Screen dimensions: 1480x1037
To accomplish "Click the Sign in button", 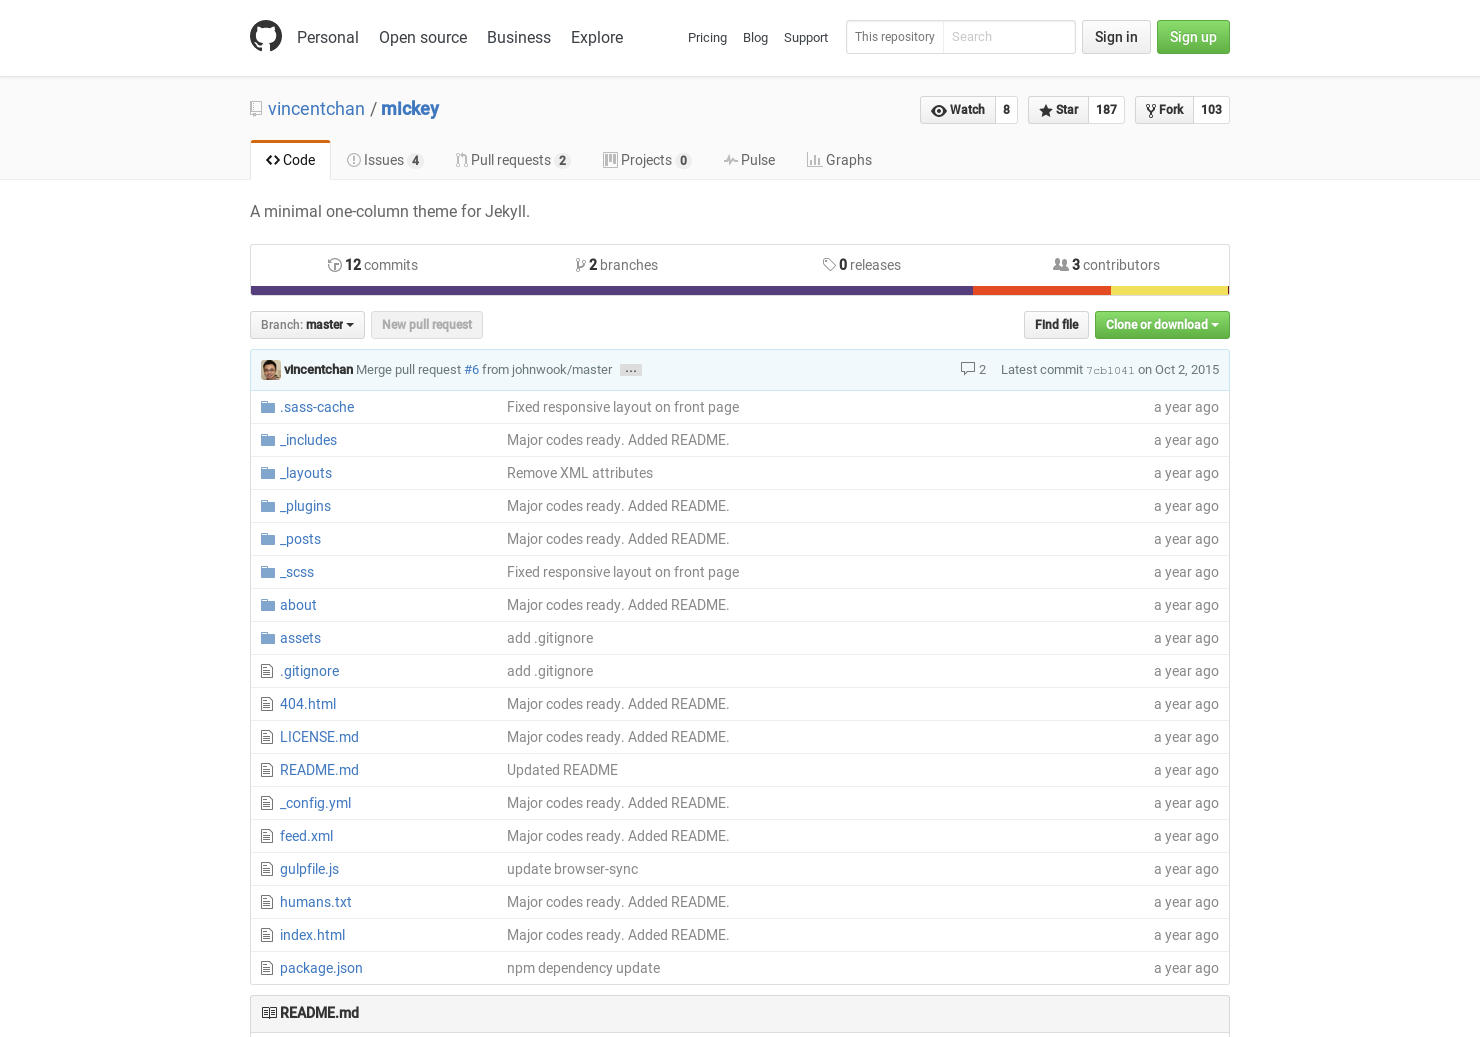I will point(1116,37).
